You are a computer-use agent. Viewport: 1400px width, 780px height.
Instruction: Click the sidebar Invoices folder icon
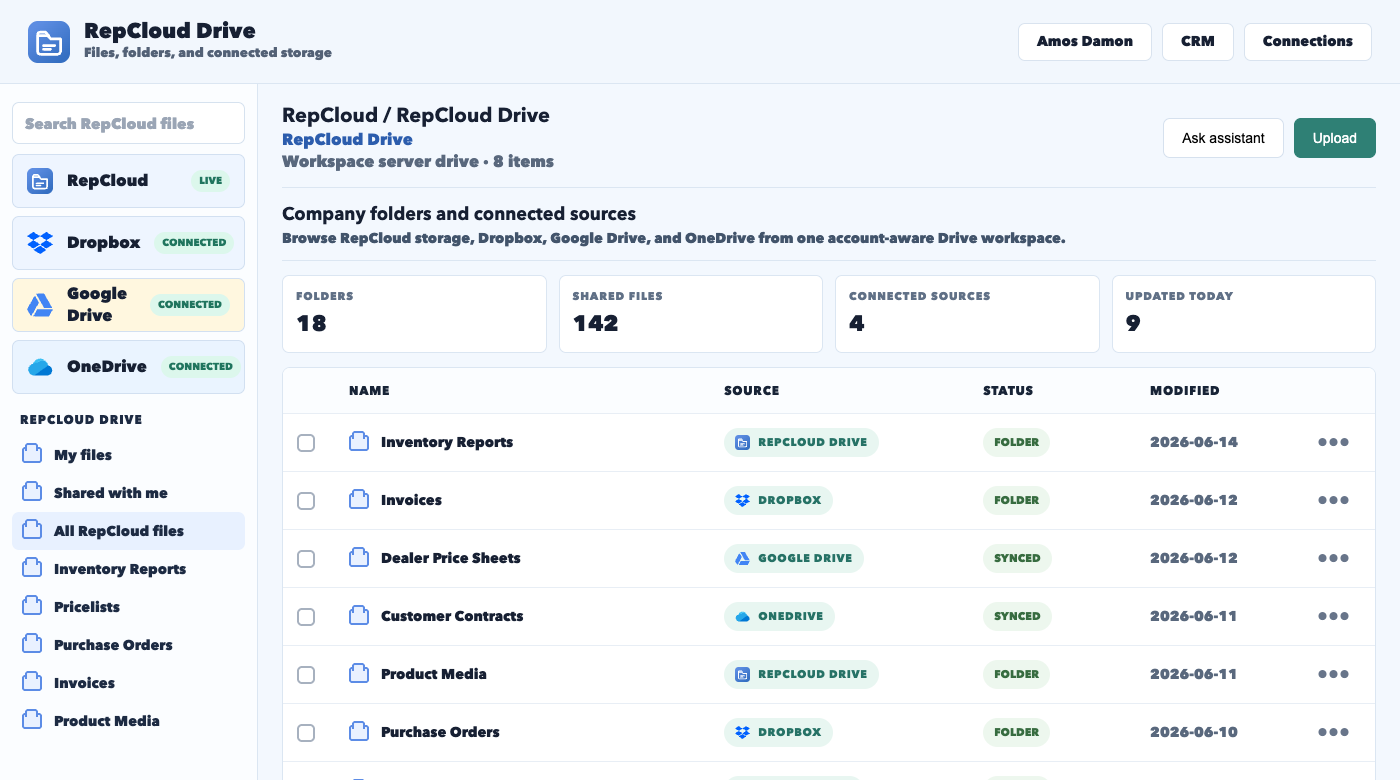[x=32, y=683]
